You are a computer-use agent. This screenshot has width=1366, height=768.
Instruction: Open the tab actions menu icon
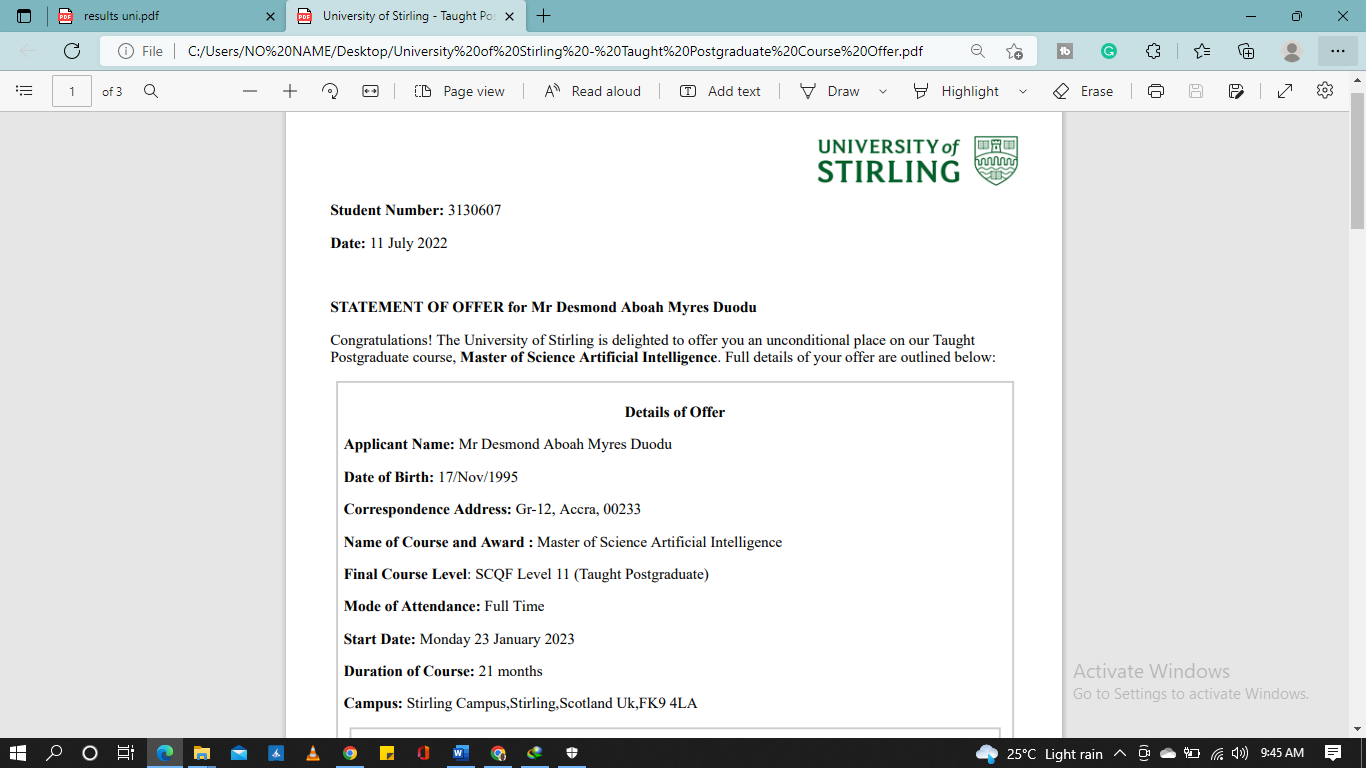coord(24,16)
